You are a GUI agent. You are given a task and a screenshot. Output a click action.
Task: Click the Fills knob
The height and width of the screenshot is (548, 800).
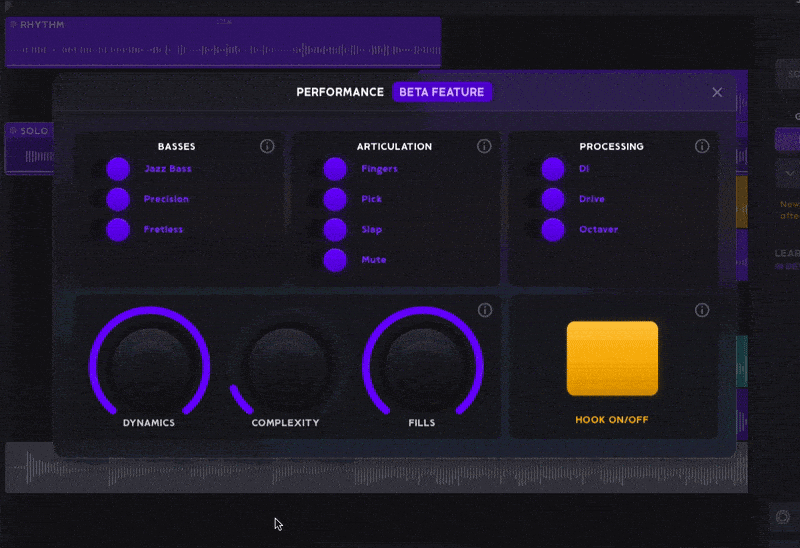423,366
